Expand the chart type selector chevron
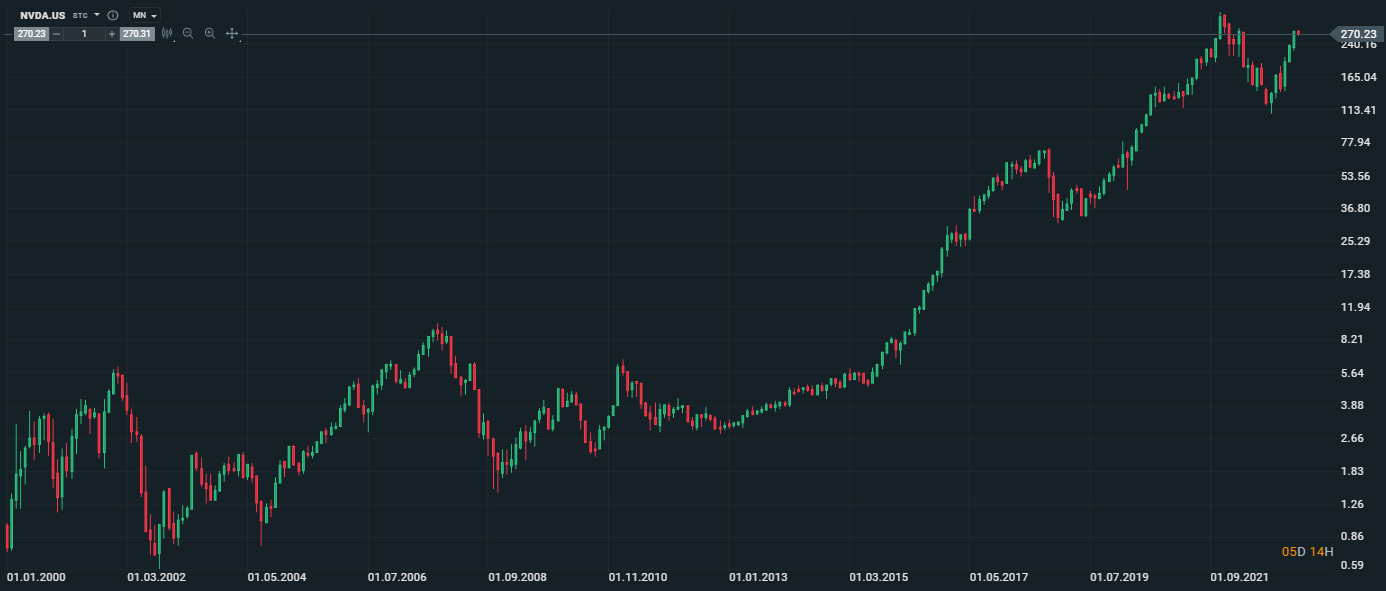 click(95, 15)
